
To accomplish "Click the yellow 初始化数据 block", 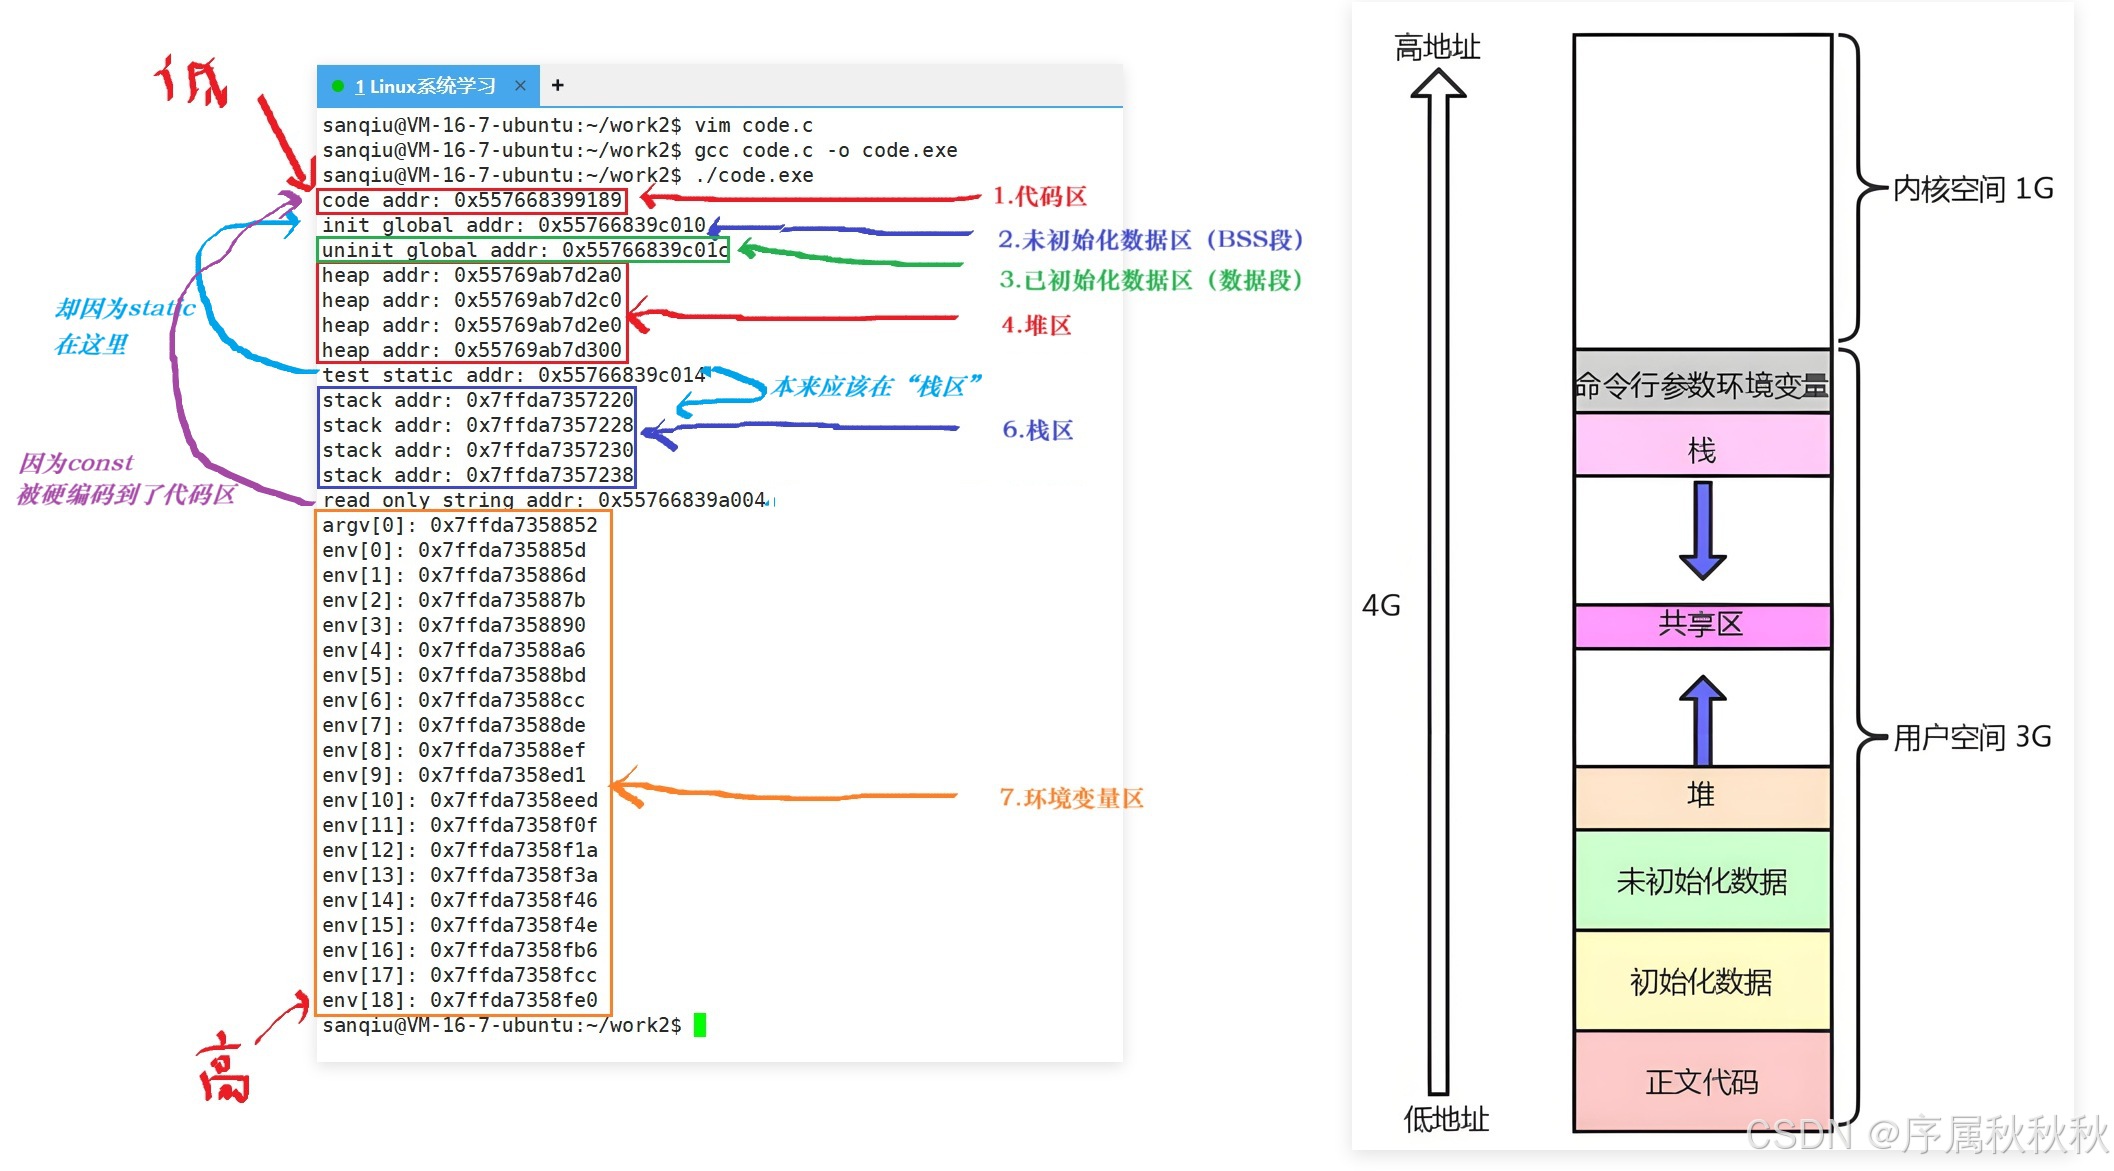I will [1702, 982].
